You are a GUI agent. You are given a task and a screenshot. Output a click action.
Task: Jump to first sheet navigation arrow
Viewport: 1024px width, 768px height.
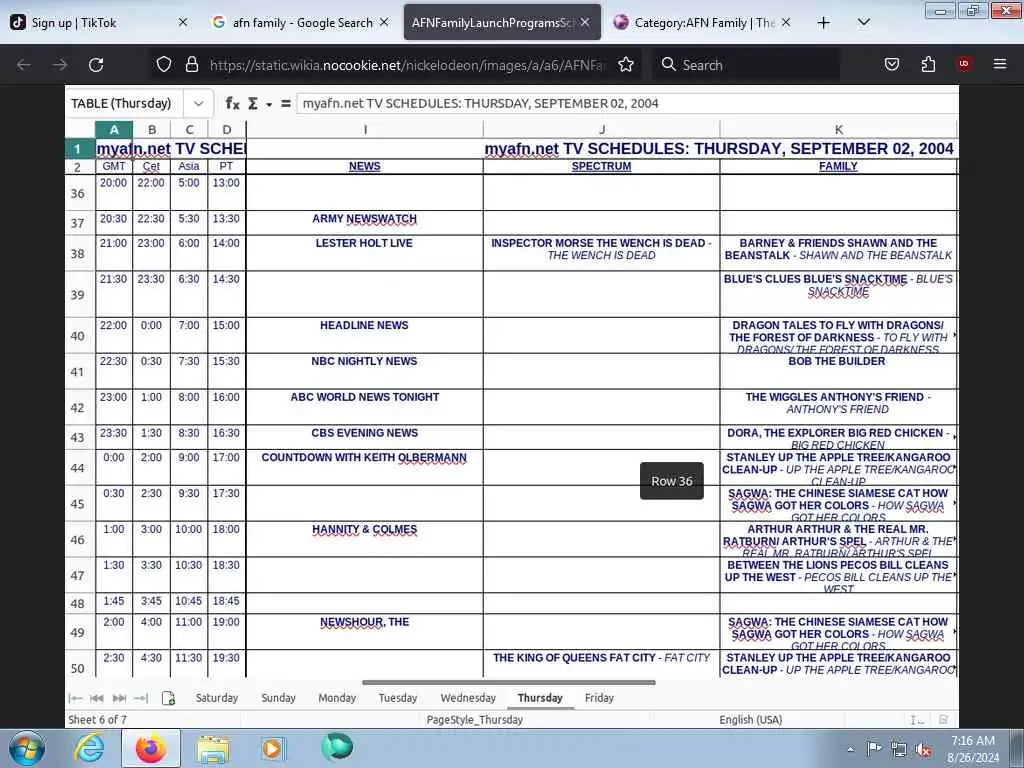click(x=75, y=698)
